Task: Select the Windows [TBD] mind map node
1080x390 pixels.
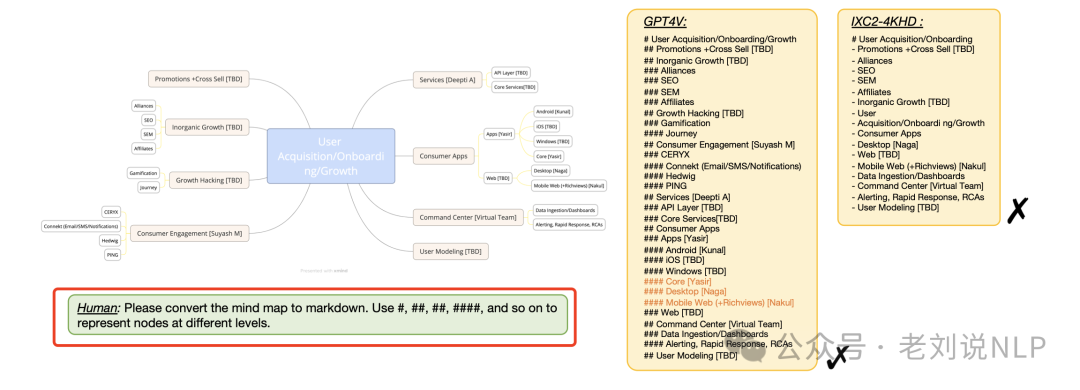Action: point(552,141)
